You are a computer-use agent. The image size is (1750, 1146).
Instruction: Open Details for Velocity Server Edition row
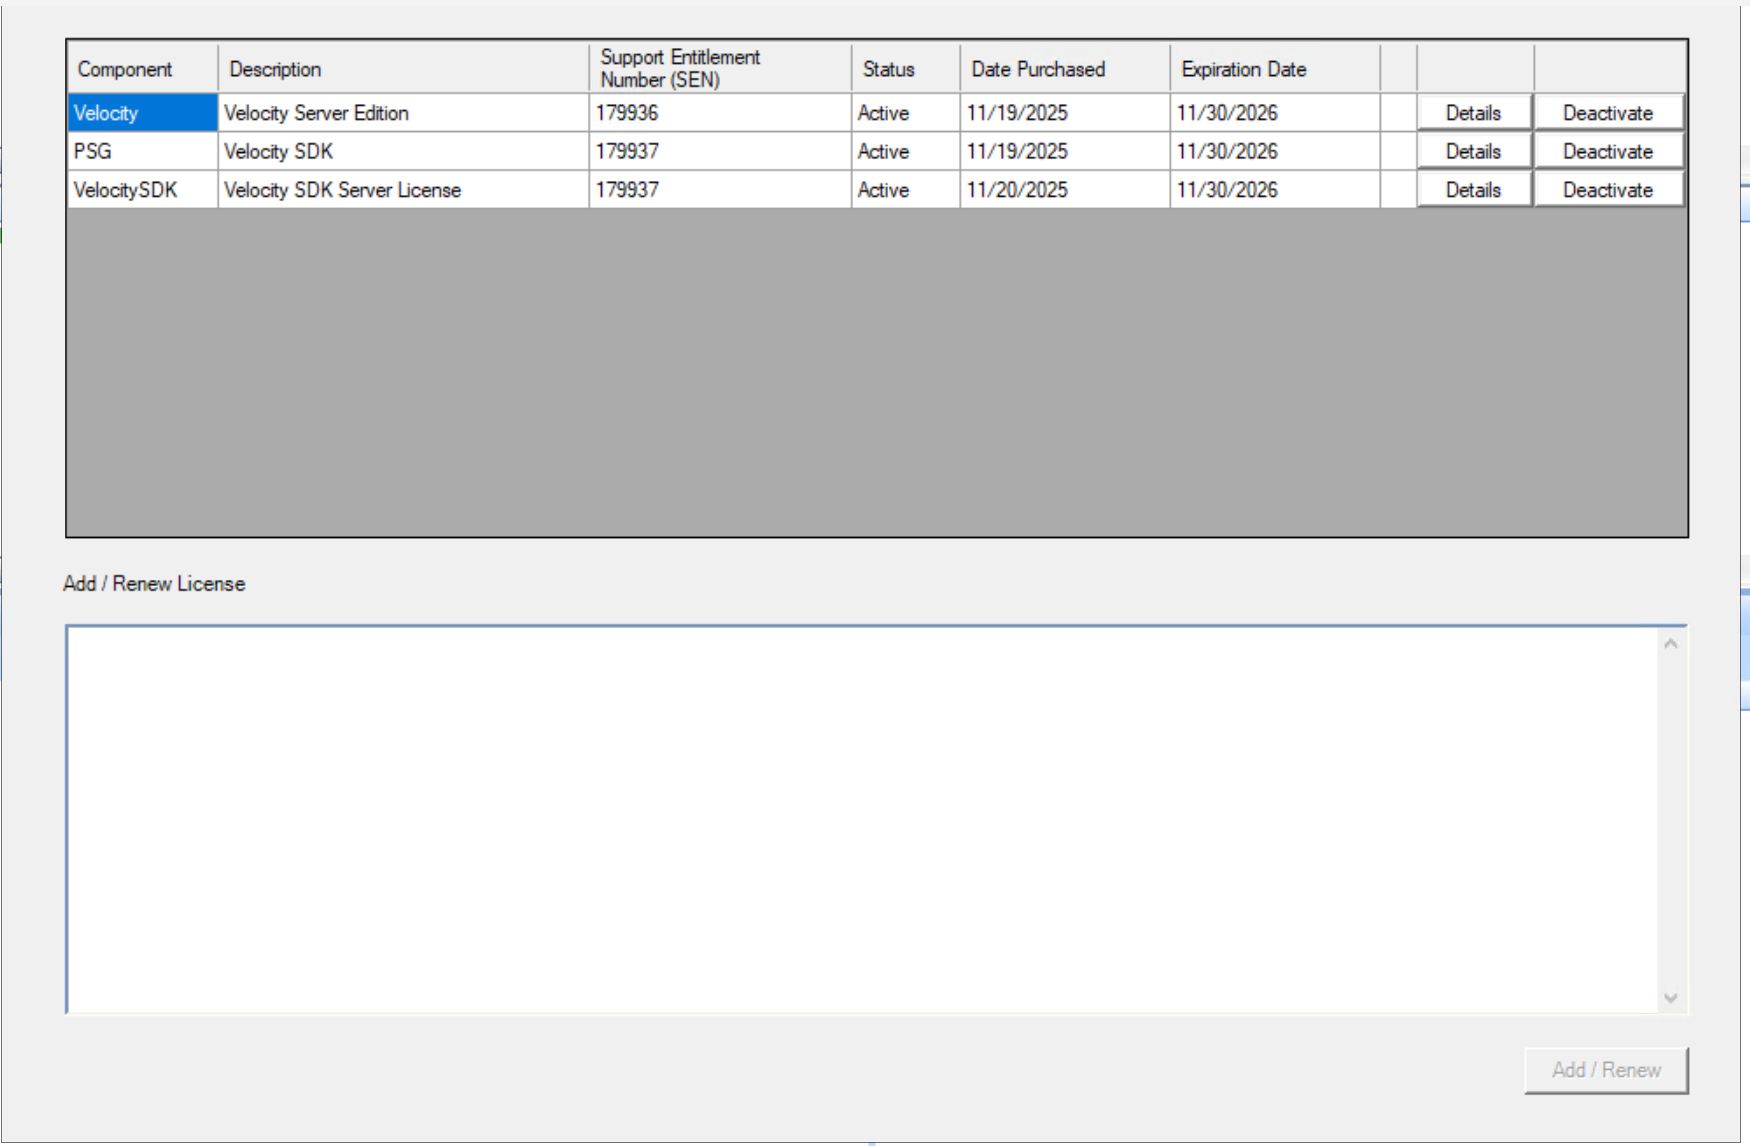[1474, 113]
